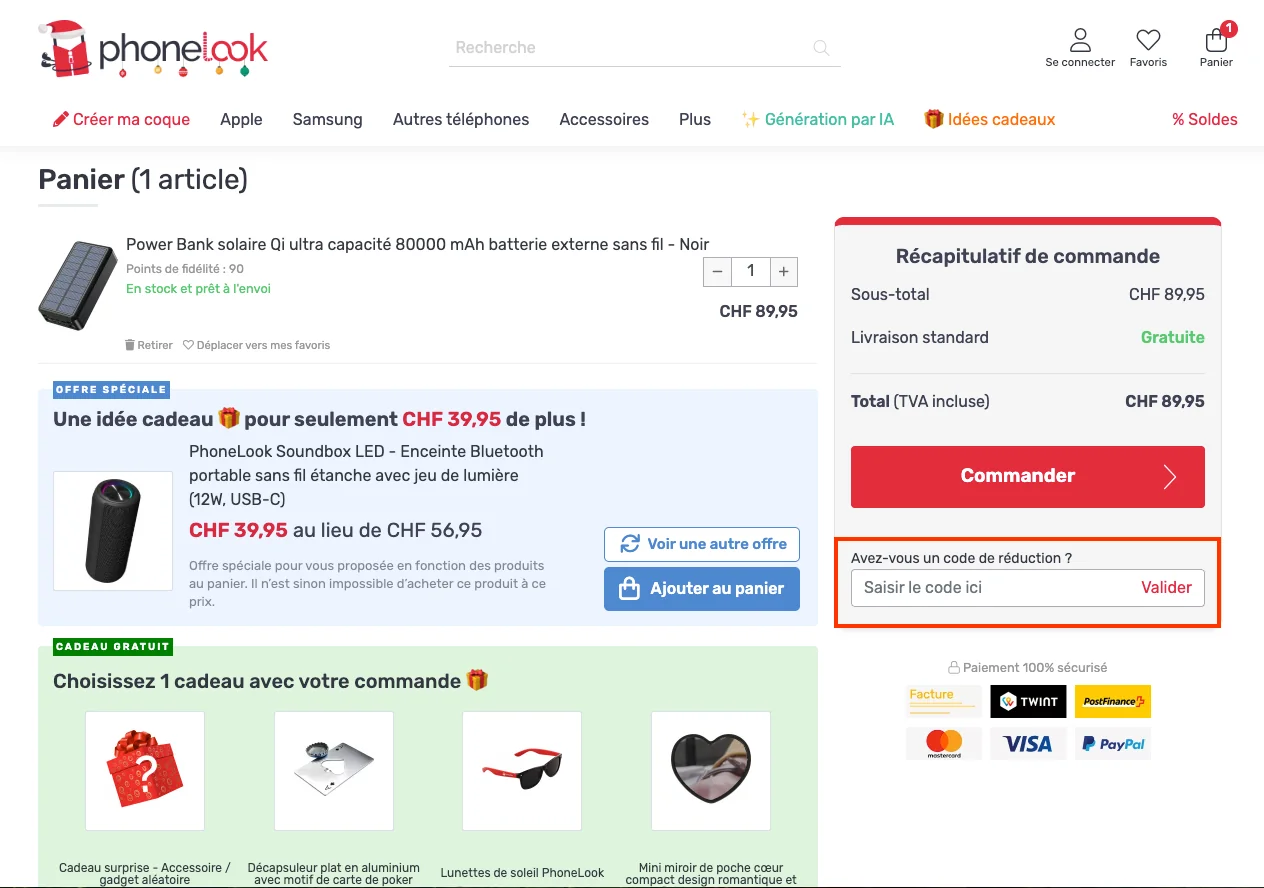Image resolution: width=1264 pixels, height=888 pixels.
Task: Click the Favoris heart icon
Action: [x=1147, y=40]
